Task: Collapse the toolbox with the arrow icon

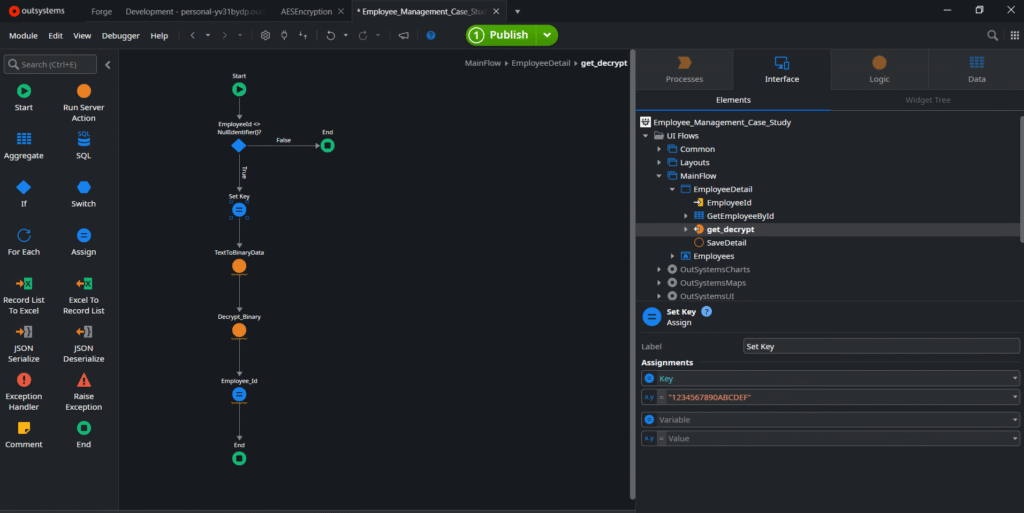Action: (x=108, y=65)
